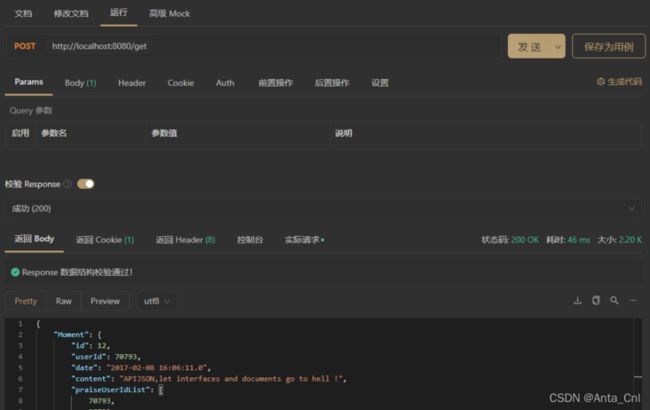Click the green check validation icon
650x410 pixels.
(x=15, y=272)
